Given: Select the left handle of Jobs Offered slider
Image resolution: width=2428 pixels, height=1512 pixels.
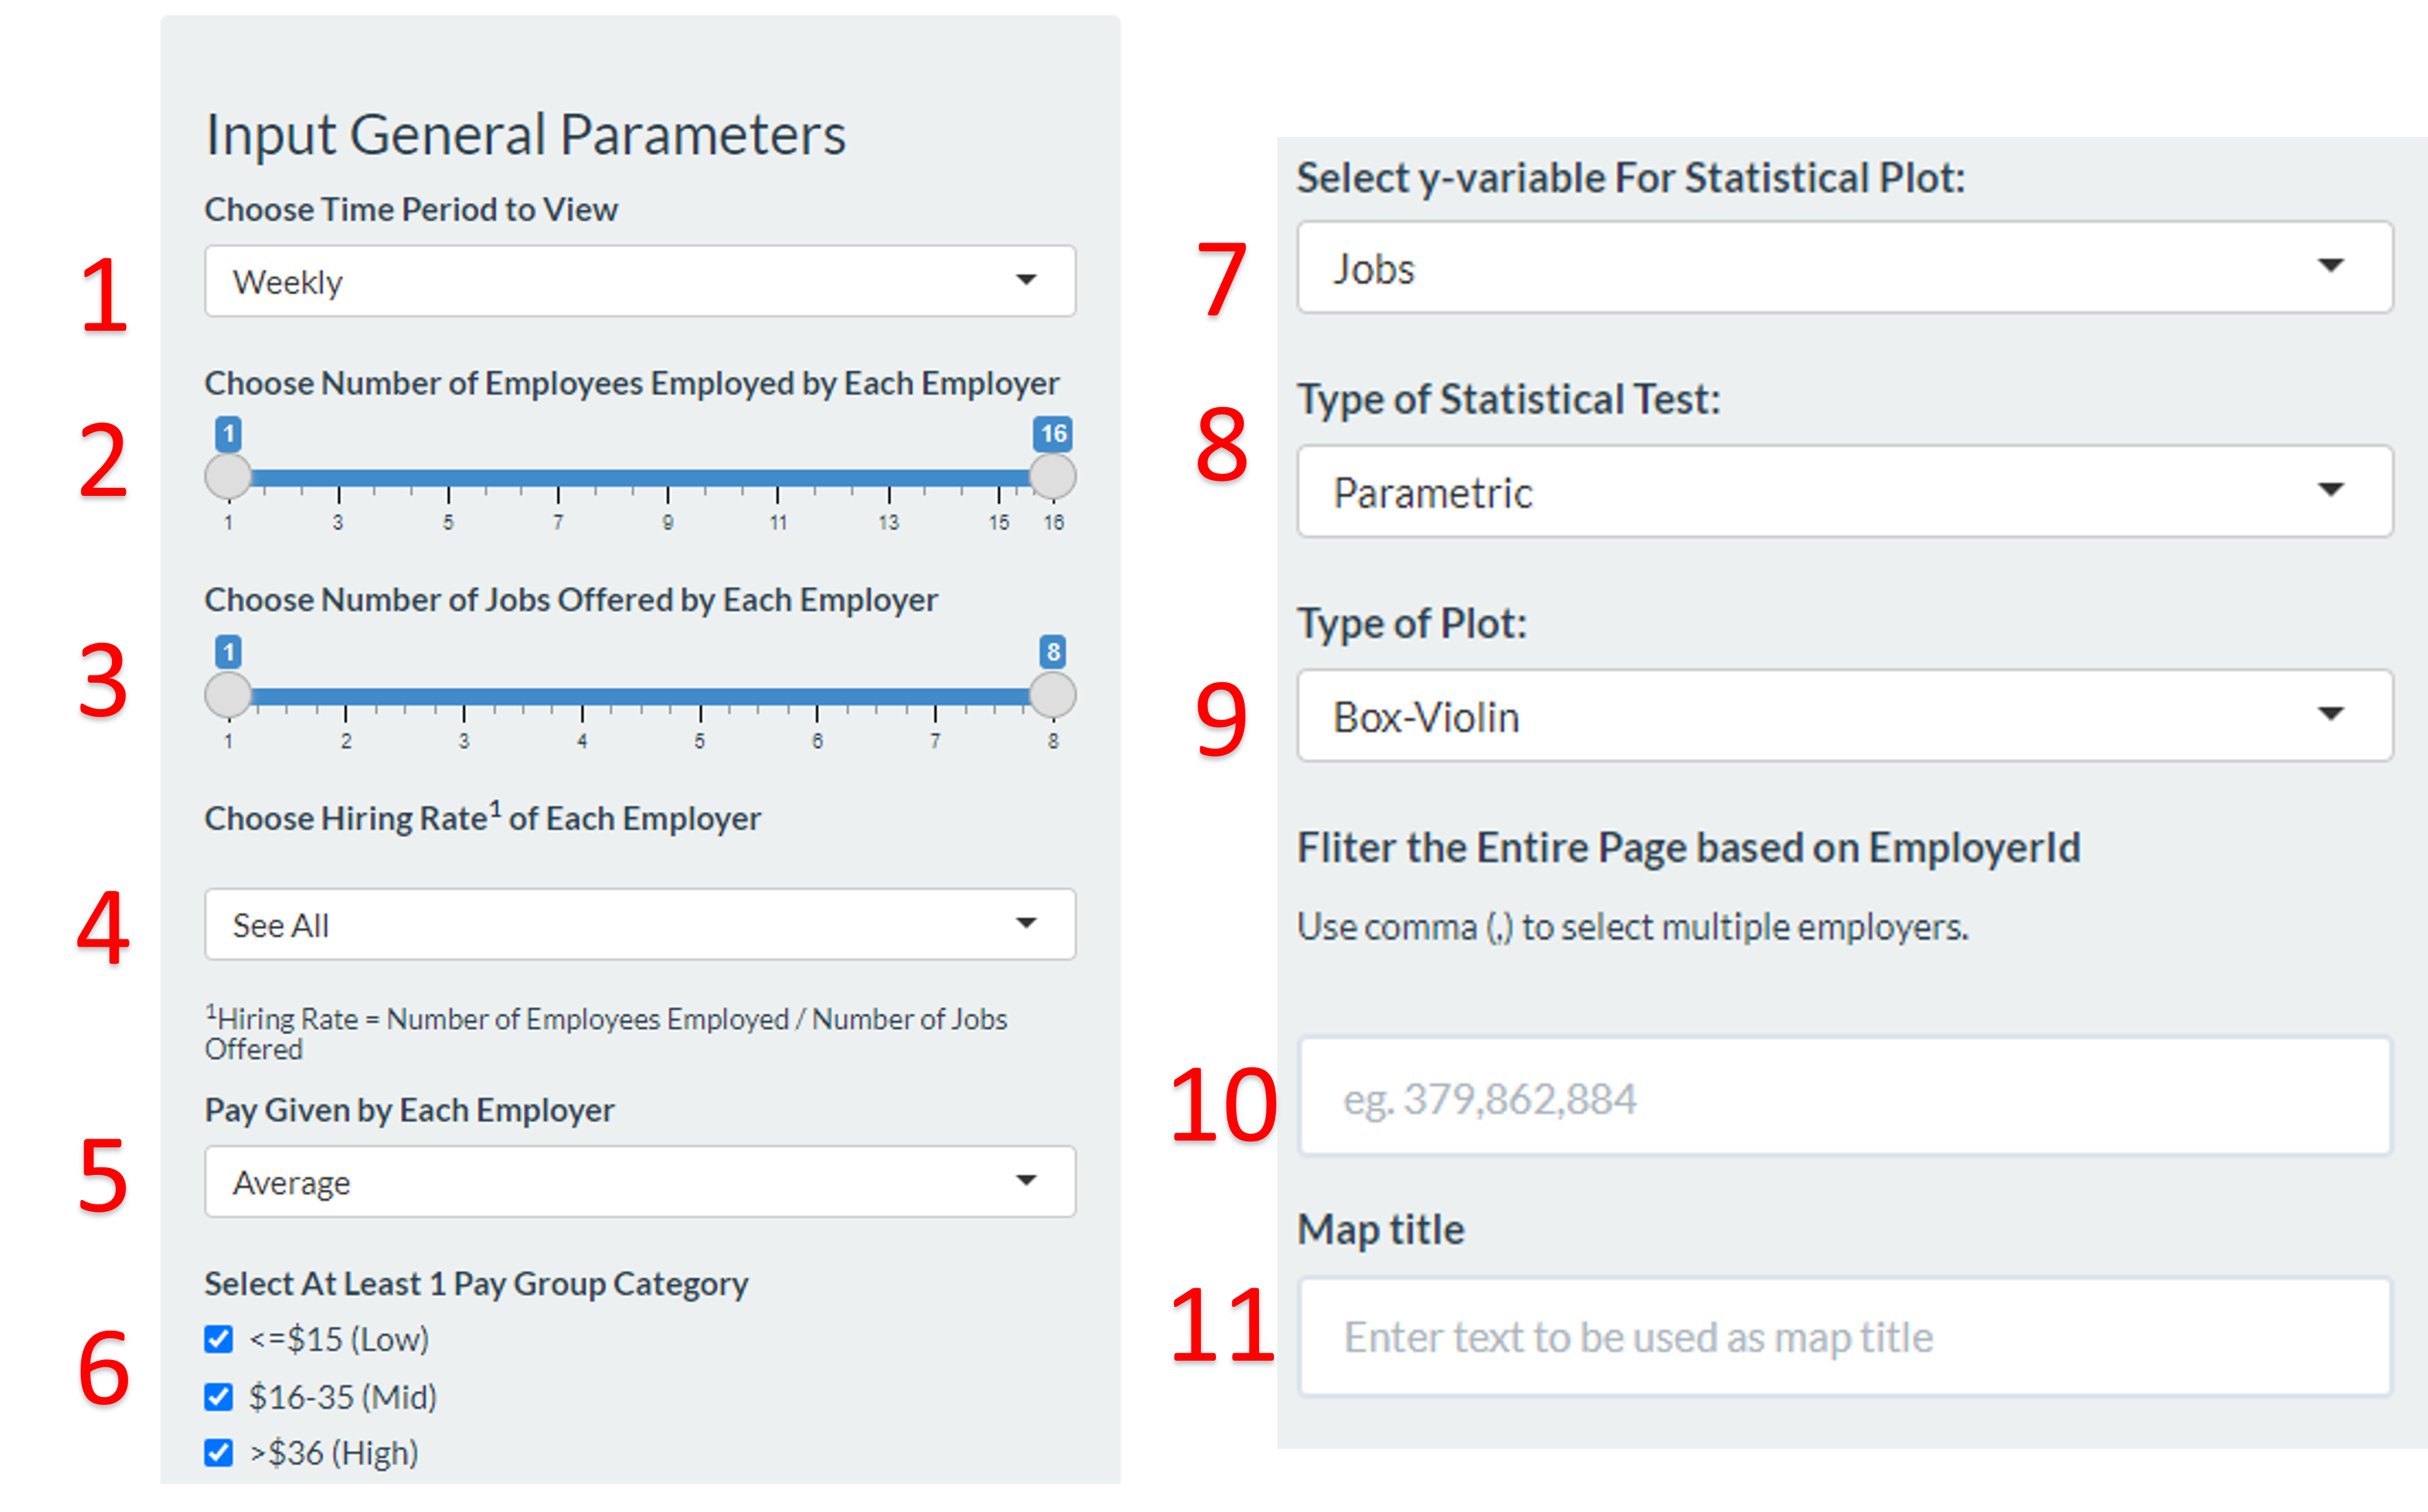Looking at the screenshot, I should pos(228,695).
